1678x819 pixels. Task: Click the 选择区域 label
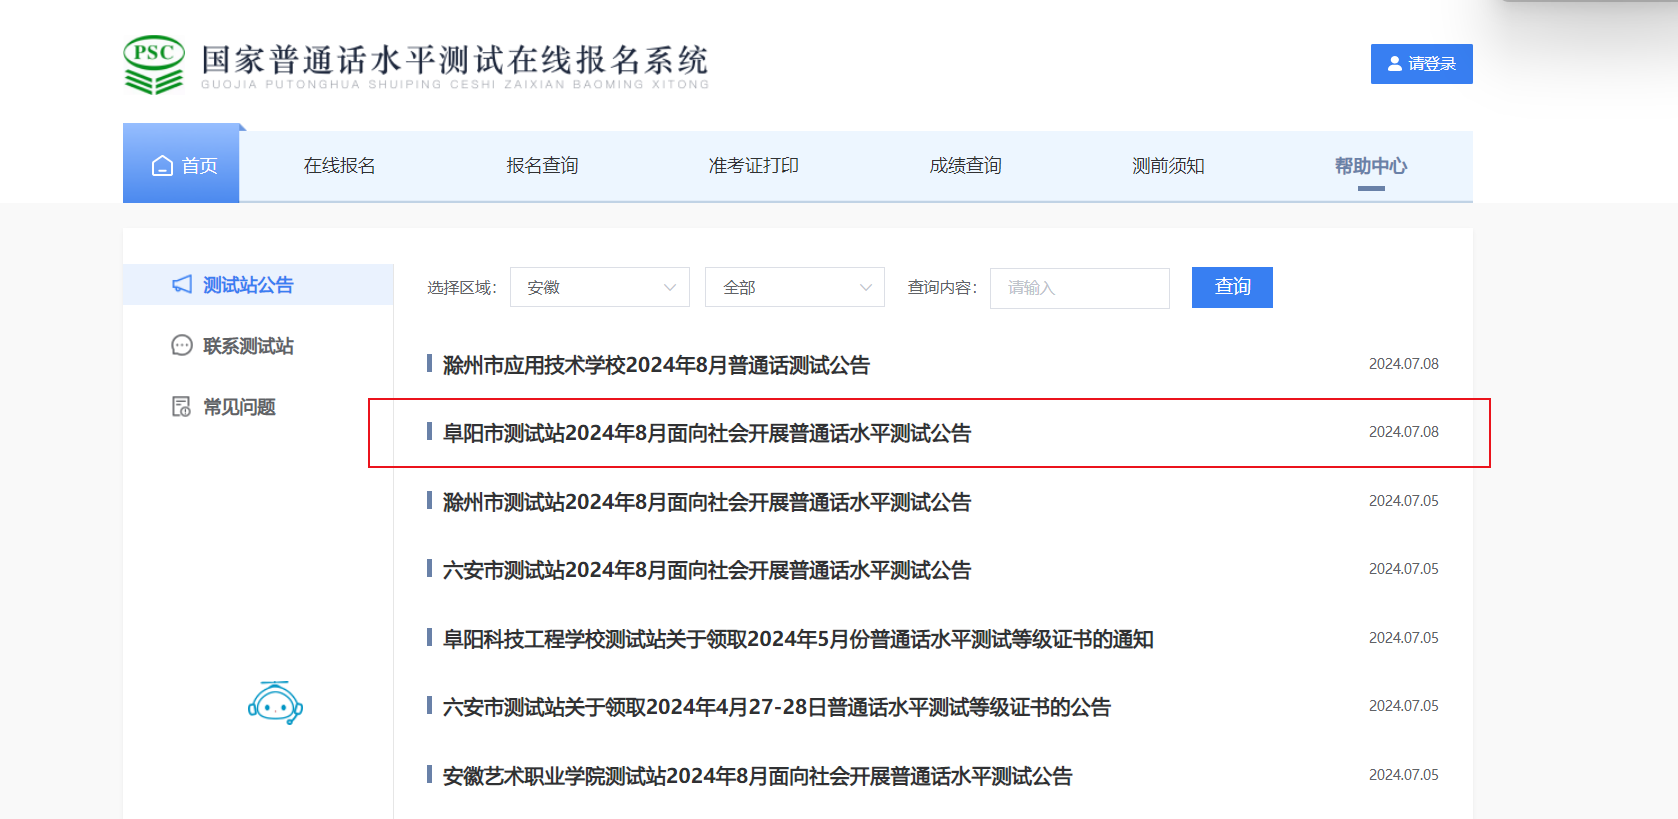[x=462, y=288]
